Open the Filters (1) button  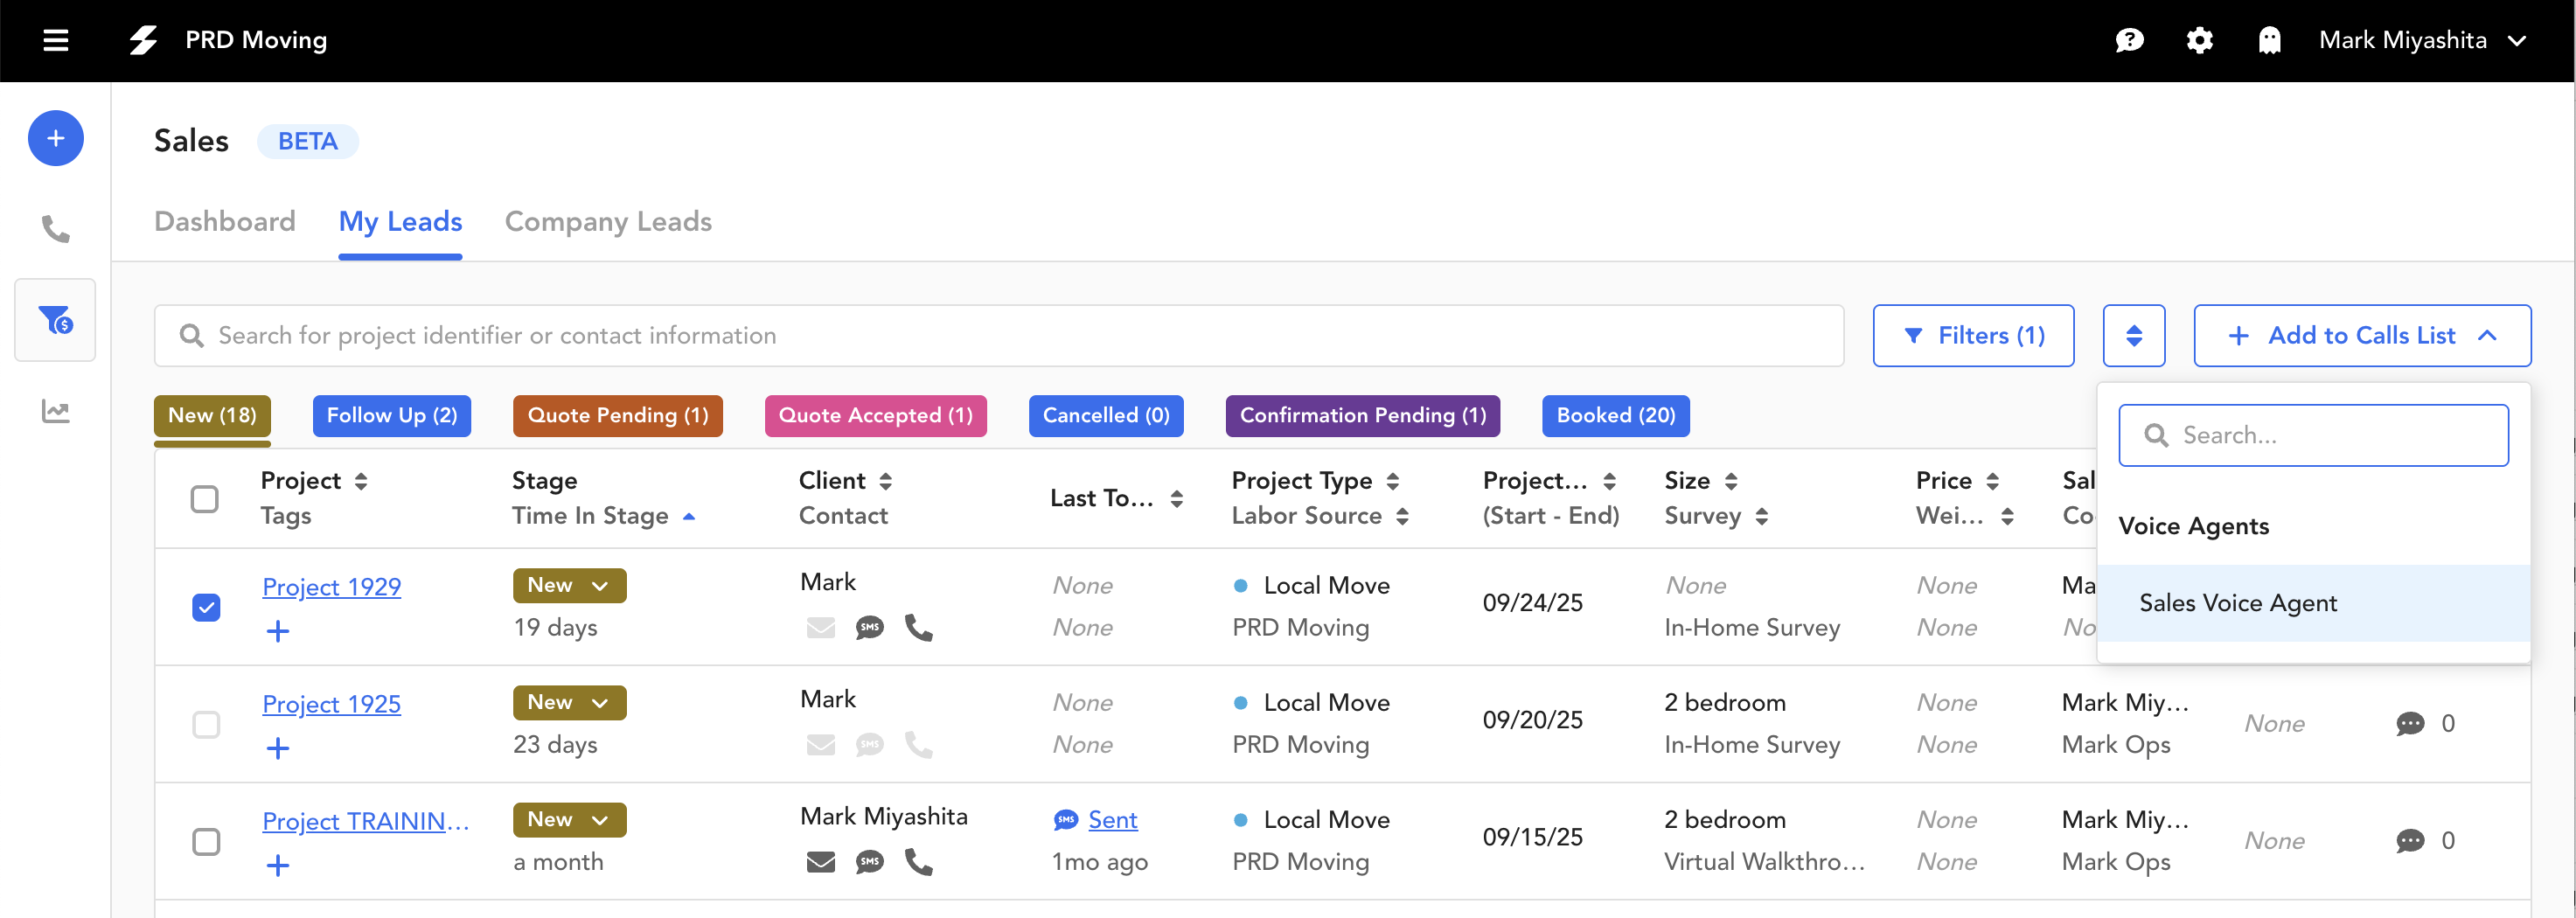coord(1972,336)
